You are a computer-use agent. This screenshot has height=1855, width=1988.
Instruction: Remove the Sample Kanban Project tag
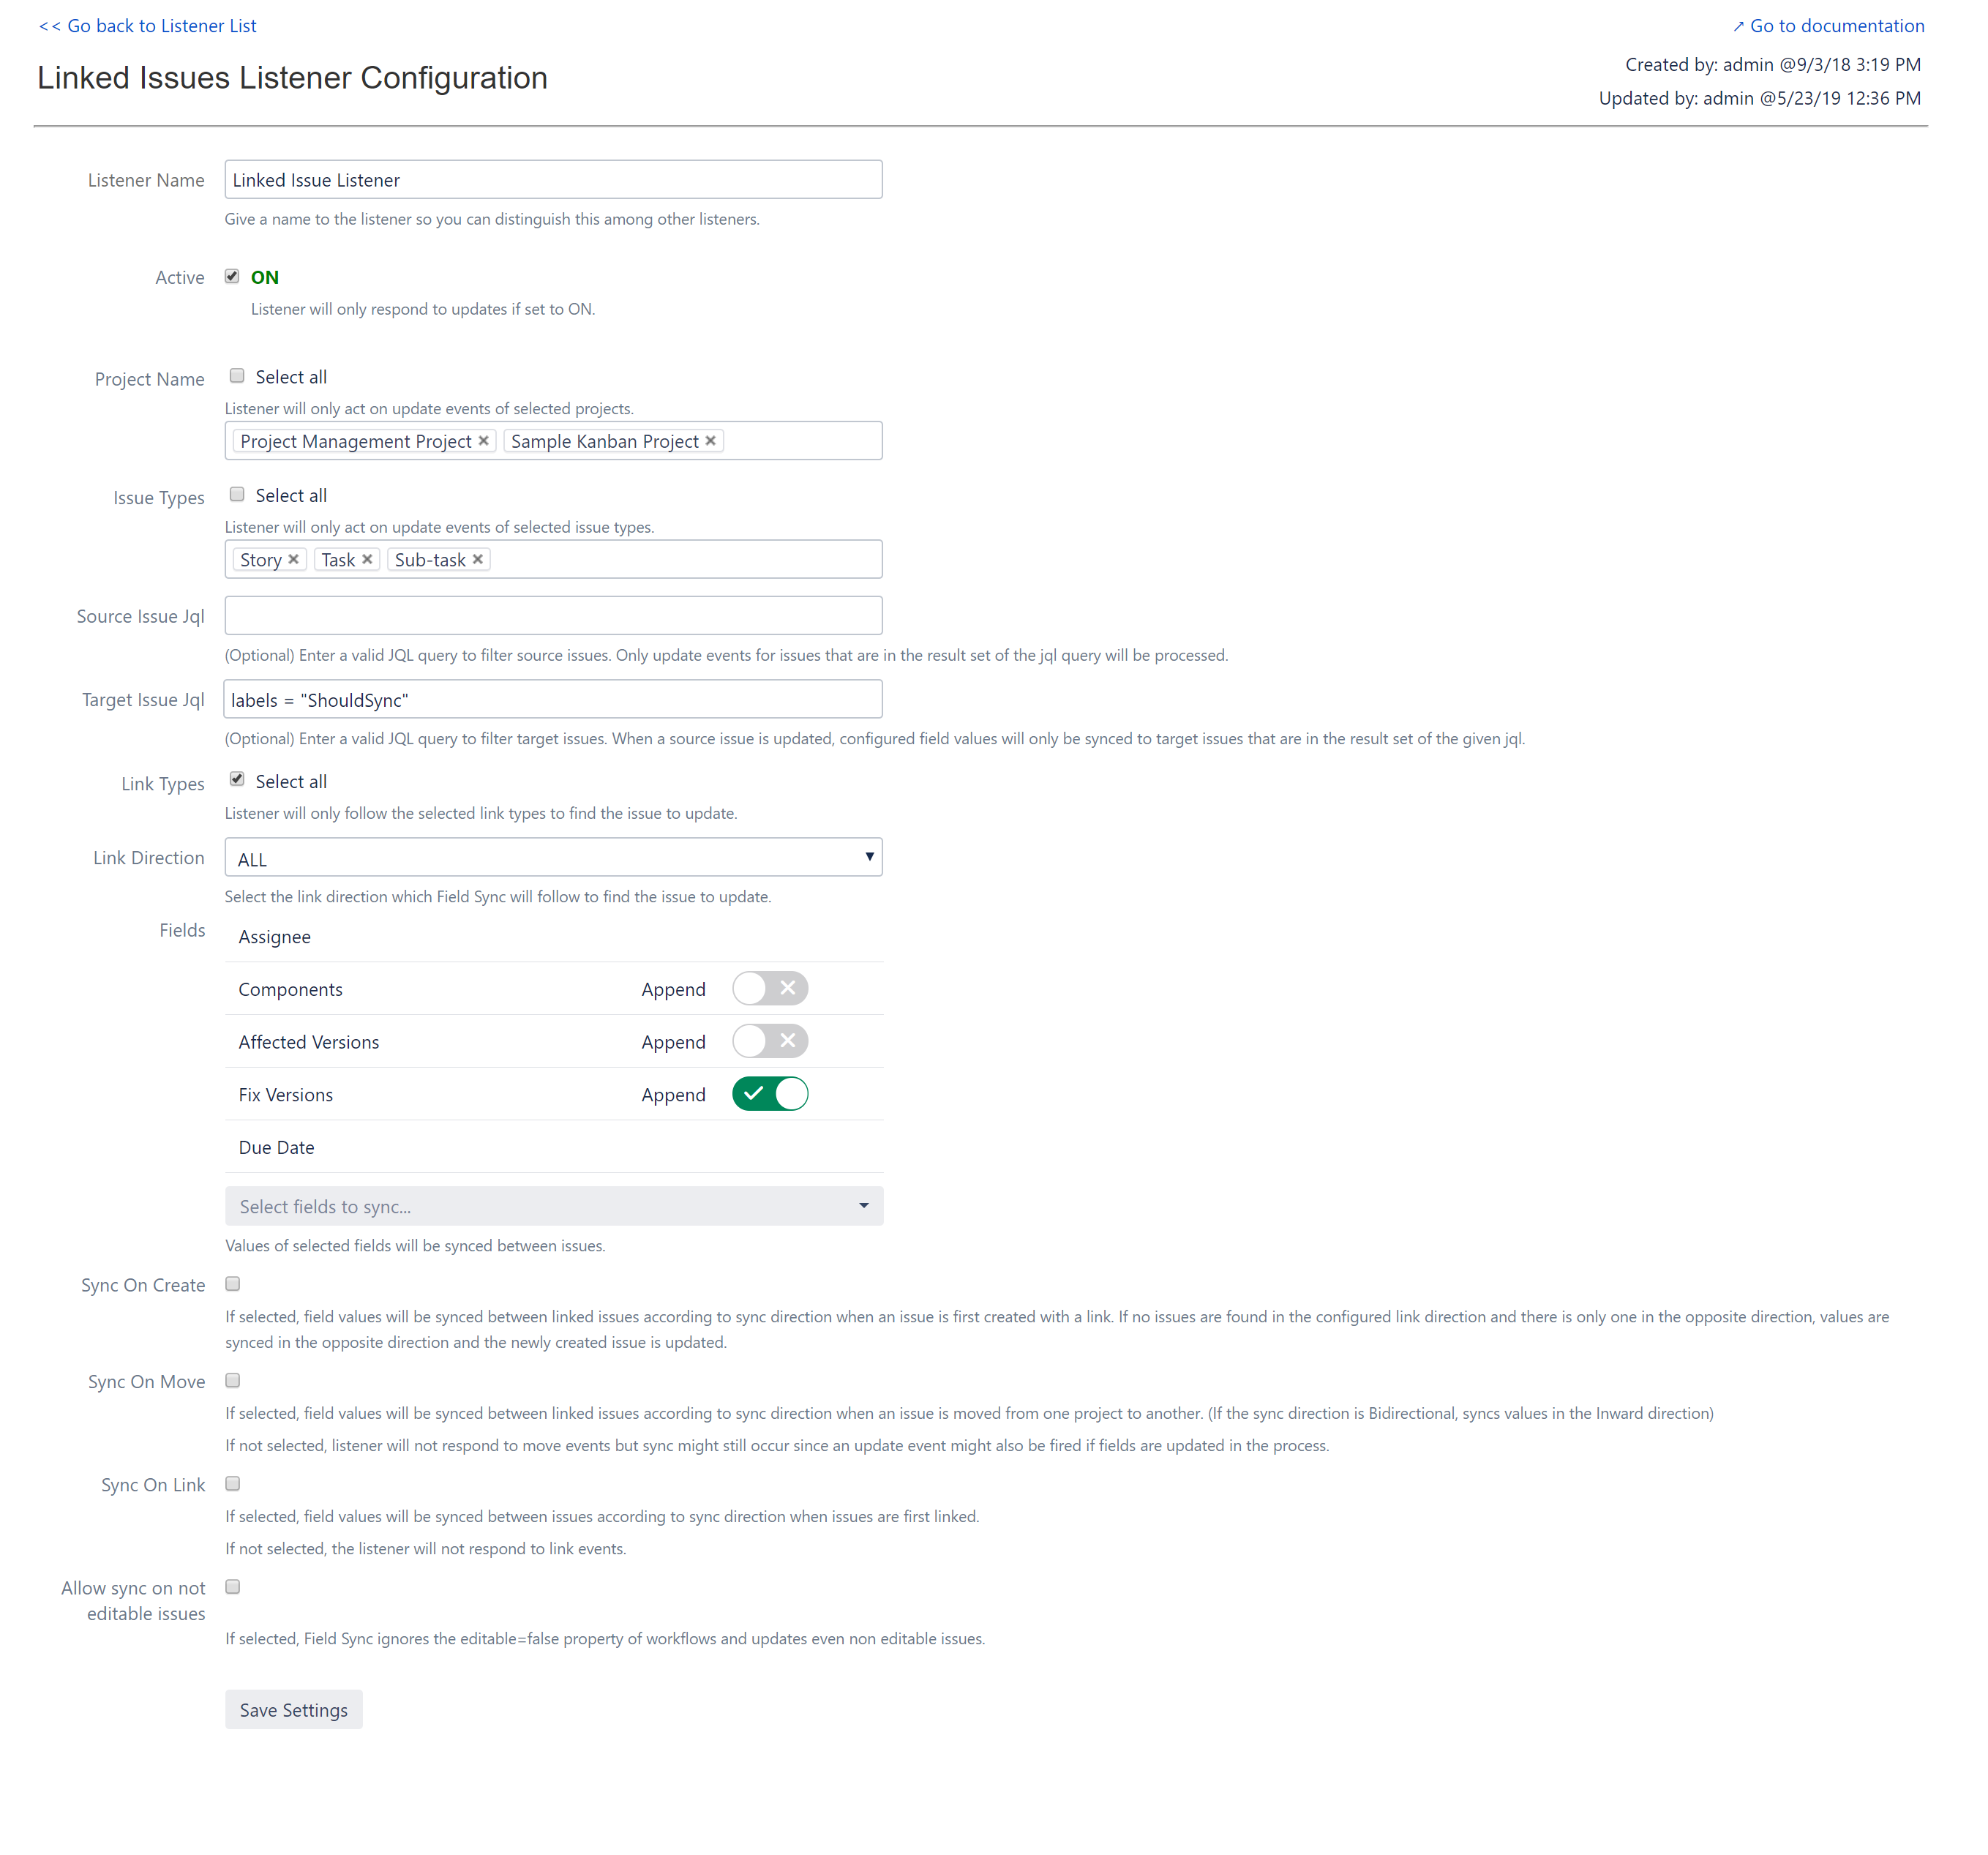pyautogui.click(x=710, y=440)
